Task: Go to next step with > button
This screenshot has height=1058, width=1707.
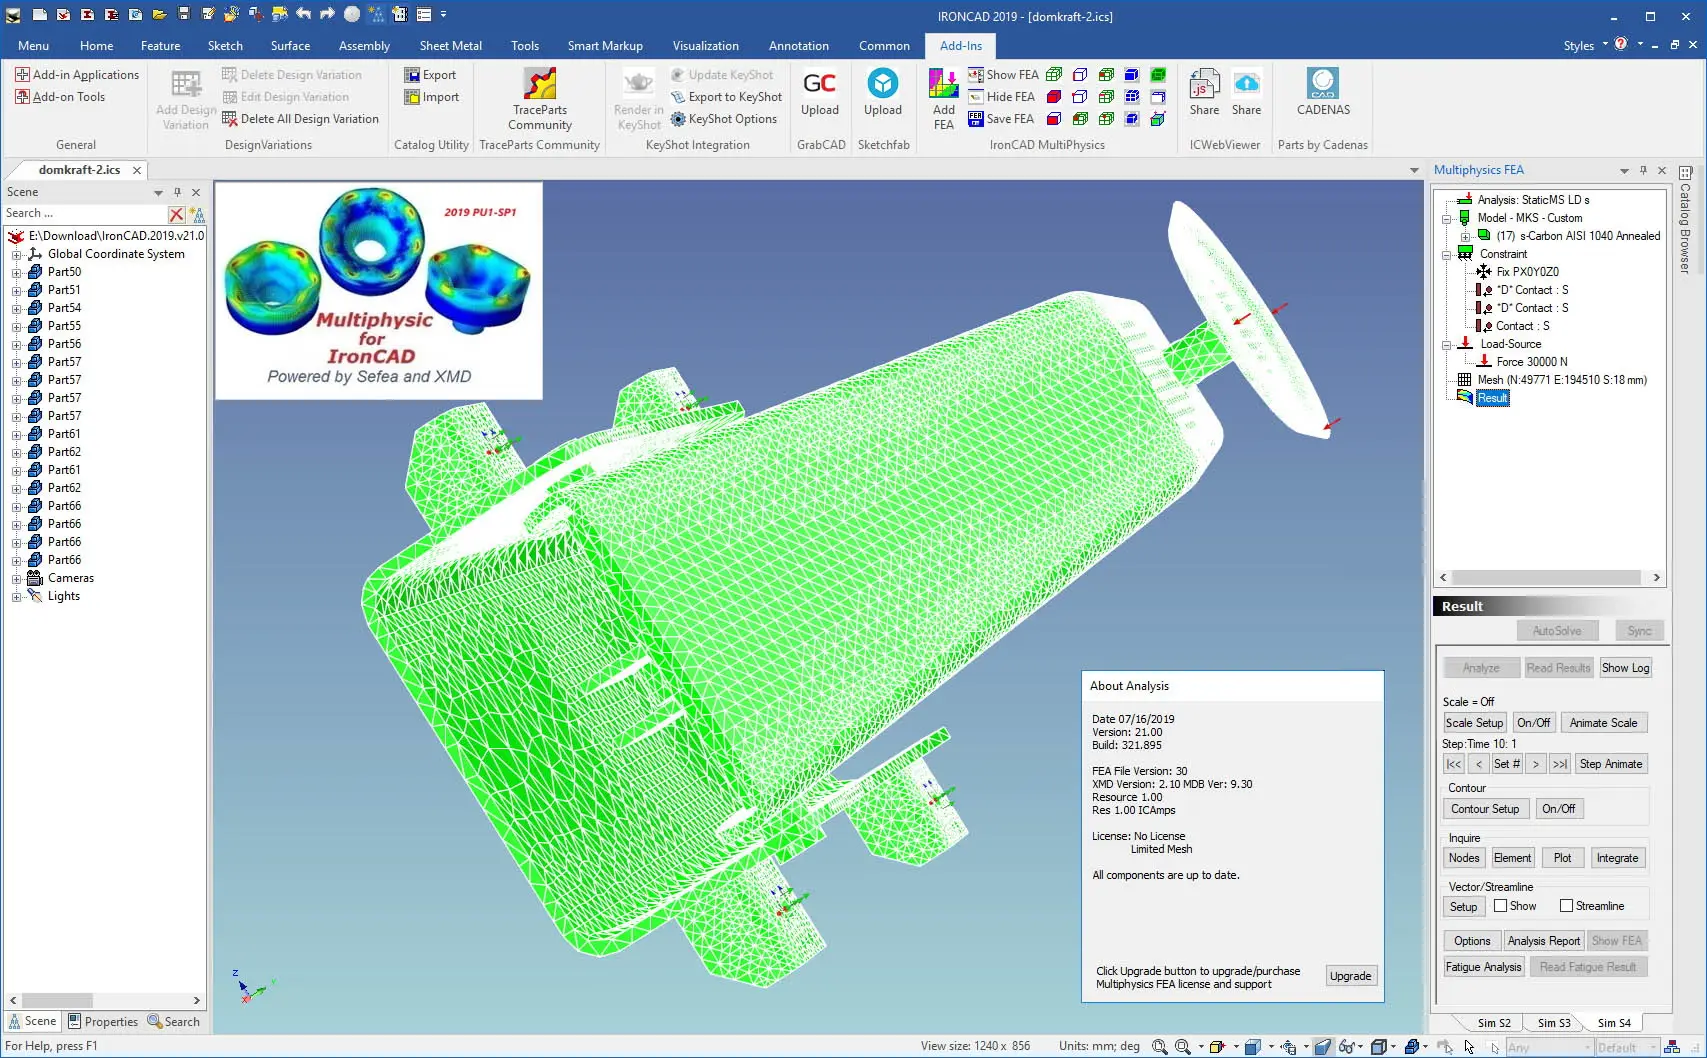Action: (x=1535, y=764)
